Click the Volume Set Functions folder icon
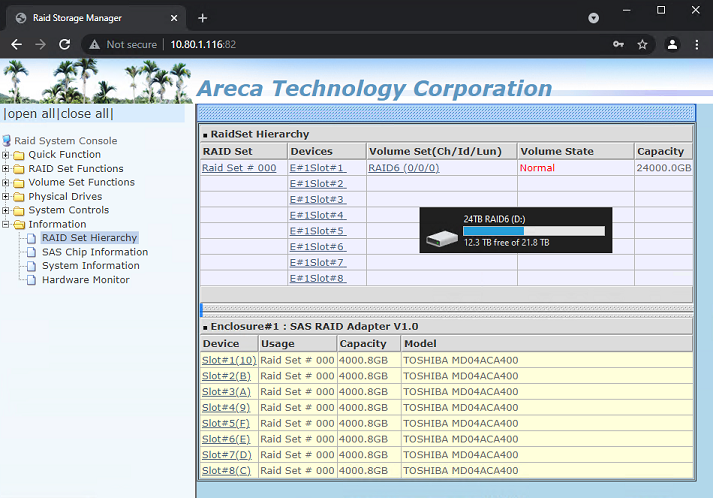 click(x=19, y=183)
